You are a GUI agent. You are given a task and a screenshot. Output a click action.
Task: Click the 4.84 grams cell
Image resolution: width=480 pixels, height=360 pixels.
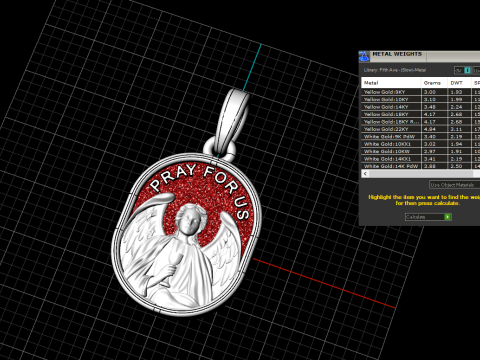[x=434, y=129]
